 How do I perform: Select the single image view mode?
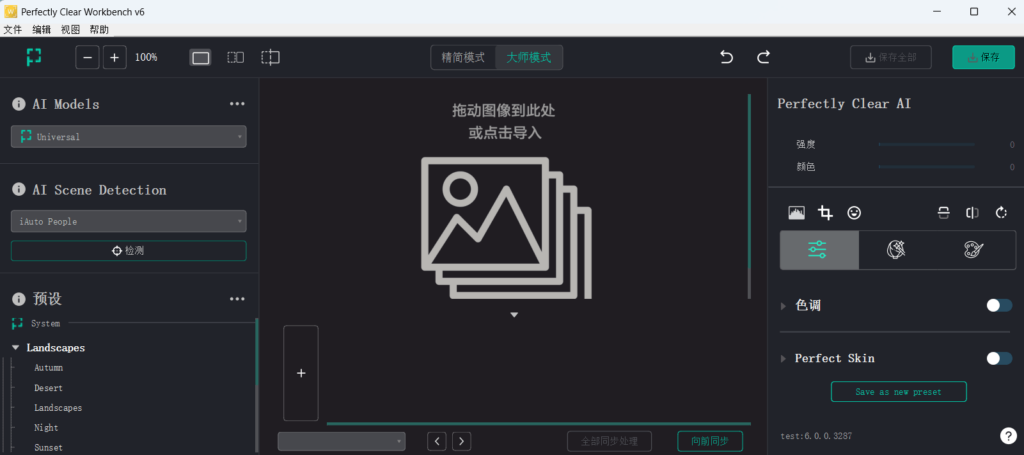201,57
